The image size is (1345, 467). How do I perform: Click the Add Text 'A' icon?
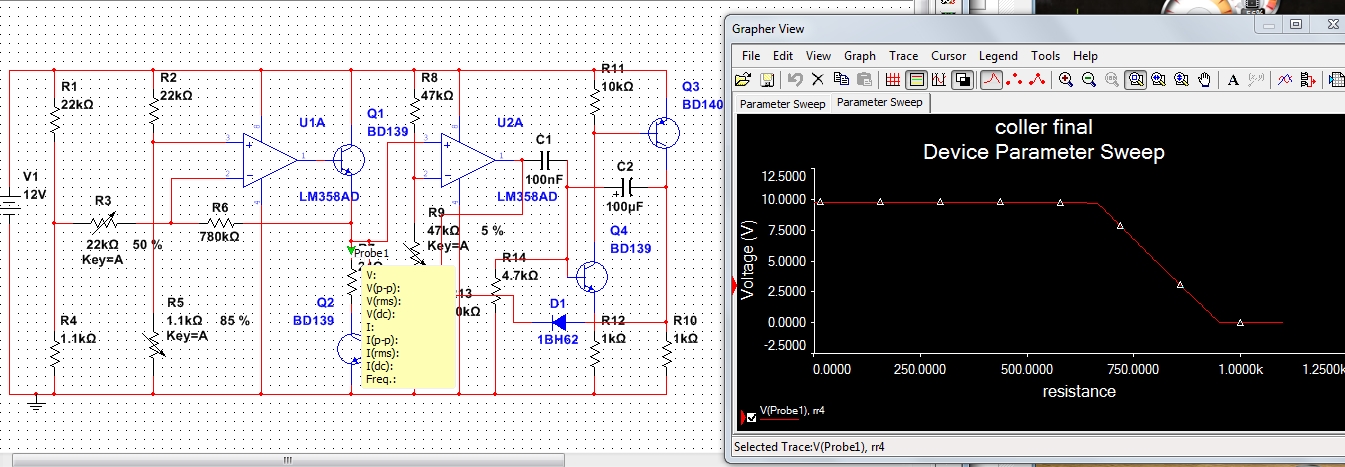coord(1233,80)
